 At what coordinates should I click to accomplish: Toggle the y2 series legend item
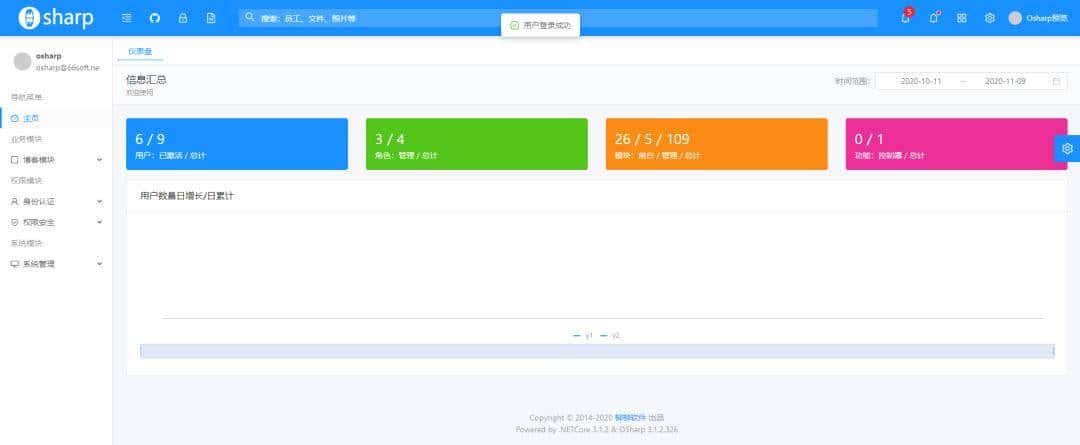(610, 335)
